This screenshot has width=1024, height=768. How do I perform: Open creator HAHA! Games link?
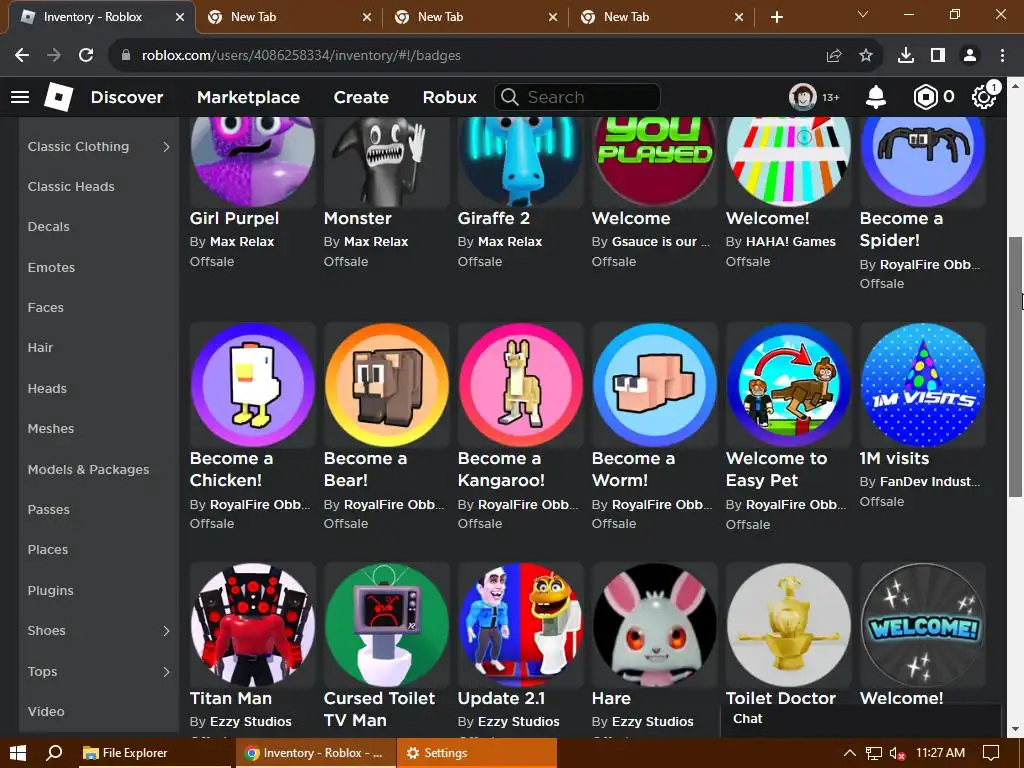point(790,242)
